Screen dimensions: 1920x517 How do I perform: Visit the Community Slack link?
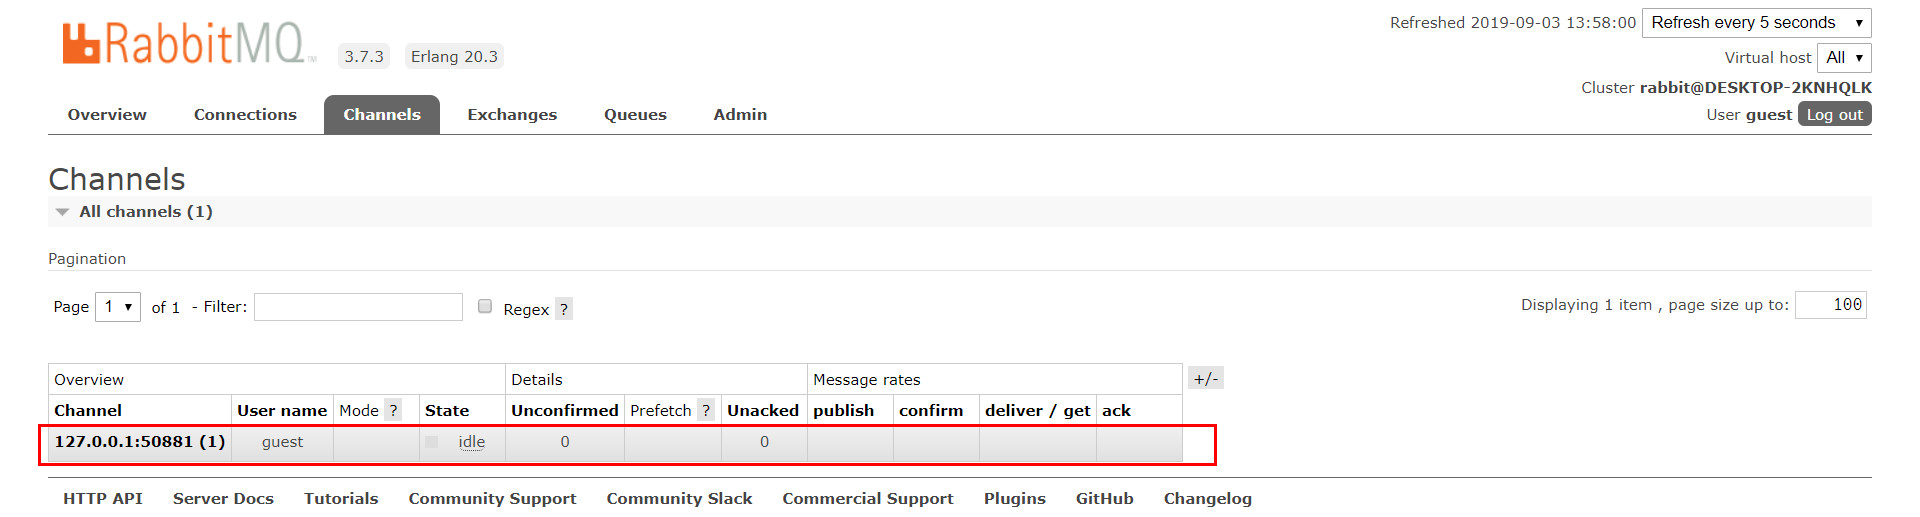(x=679, y=498)
